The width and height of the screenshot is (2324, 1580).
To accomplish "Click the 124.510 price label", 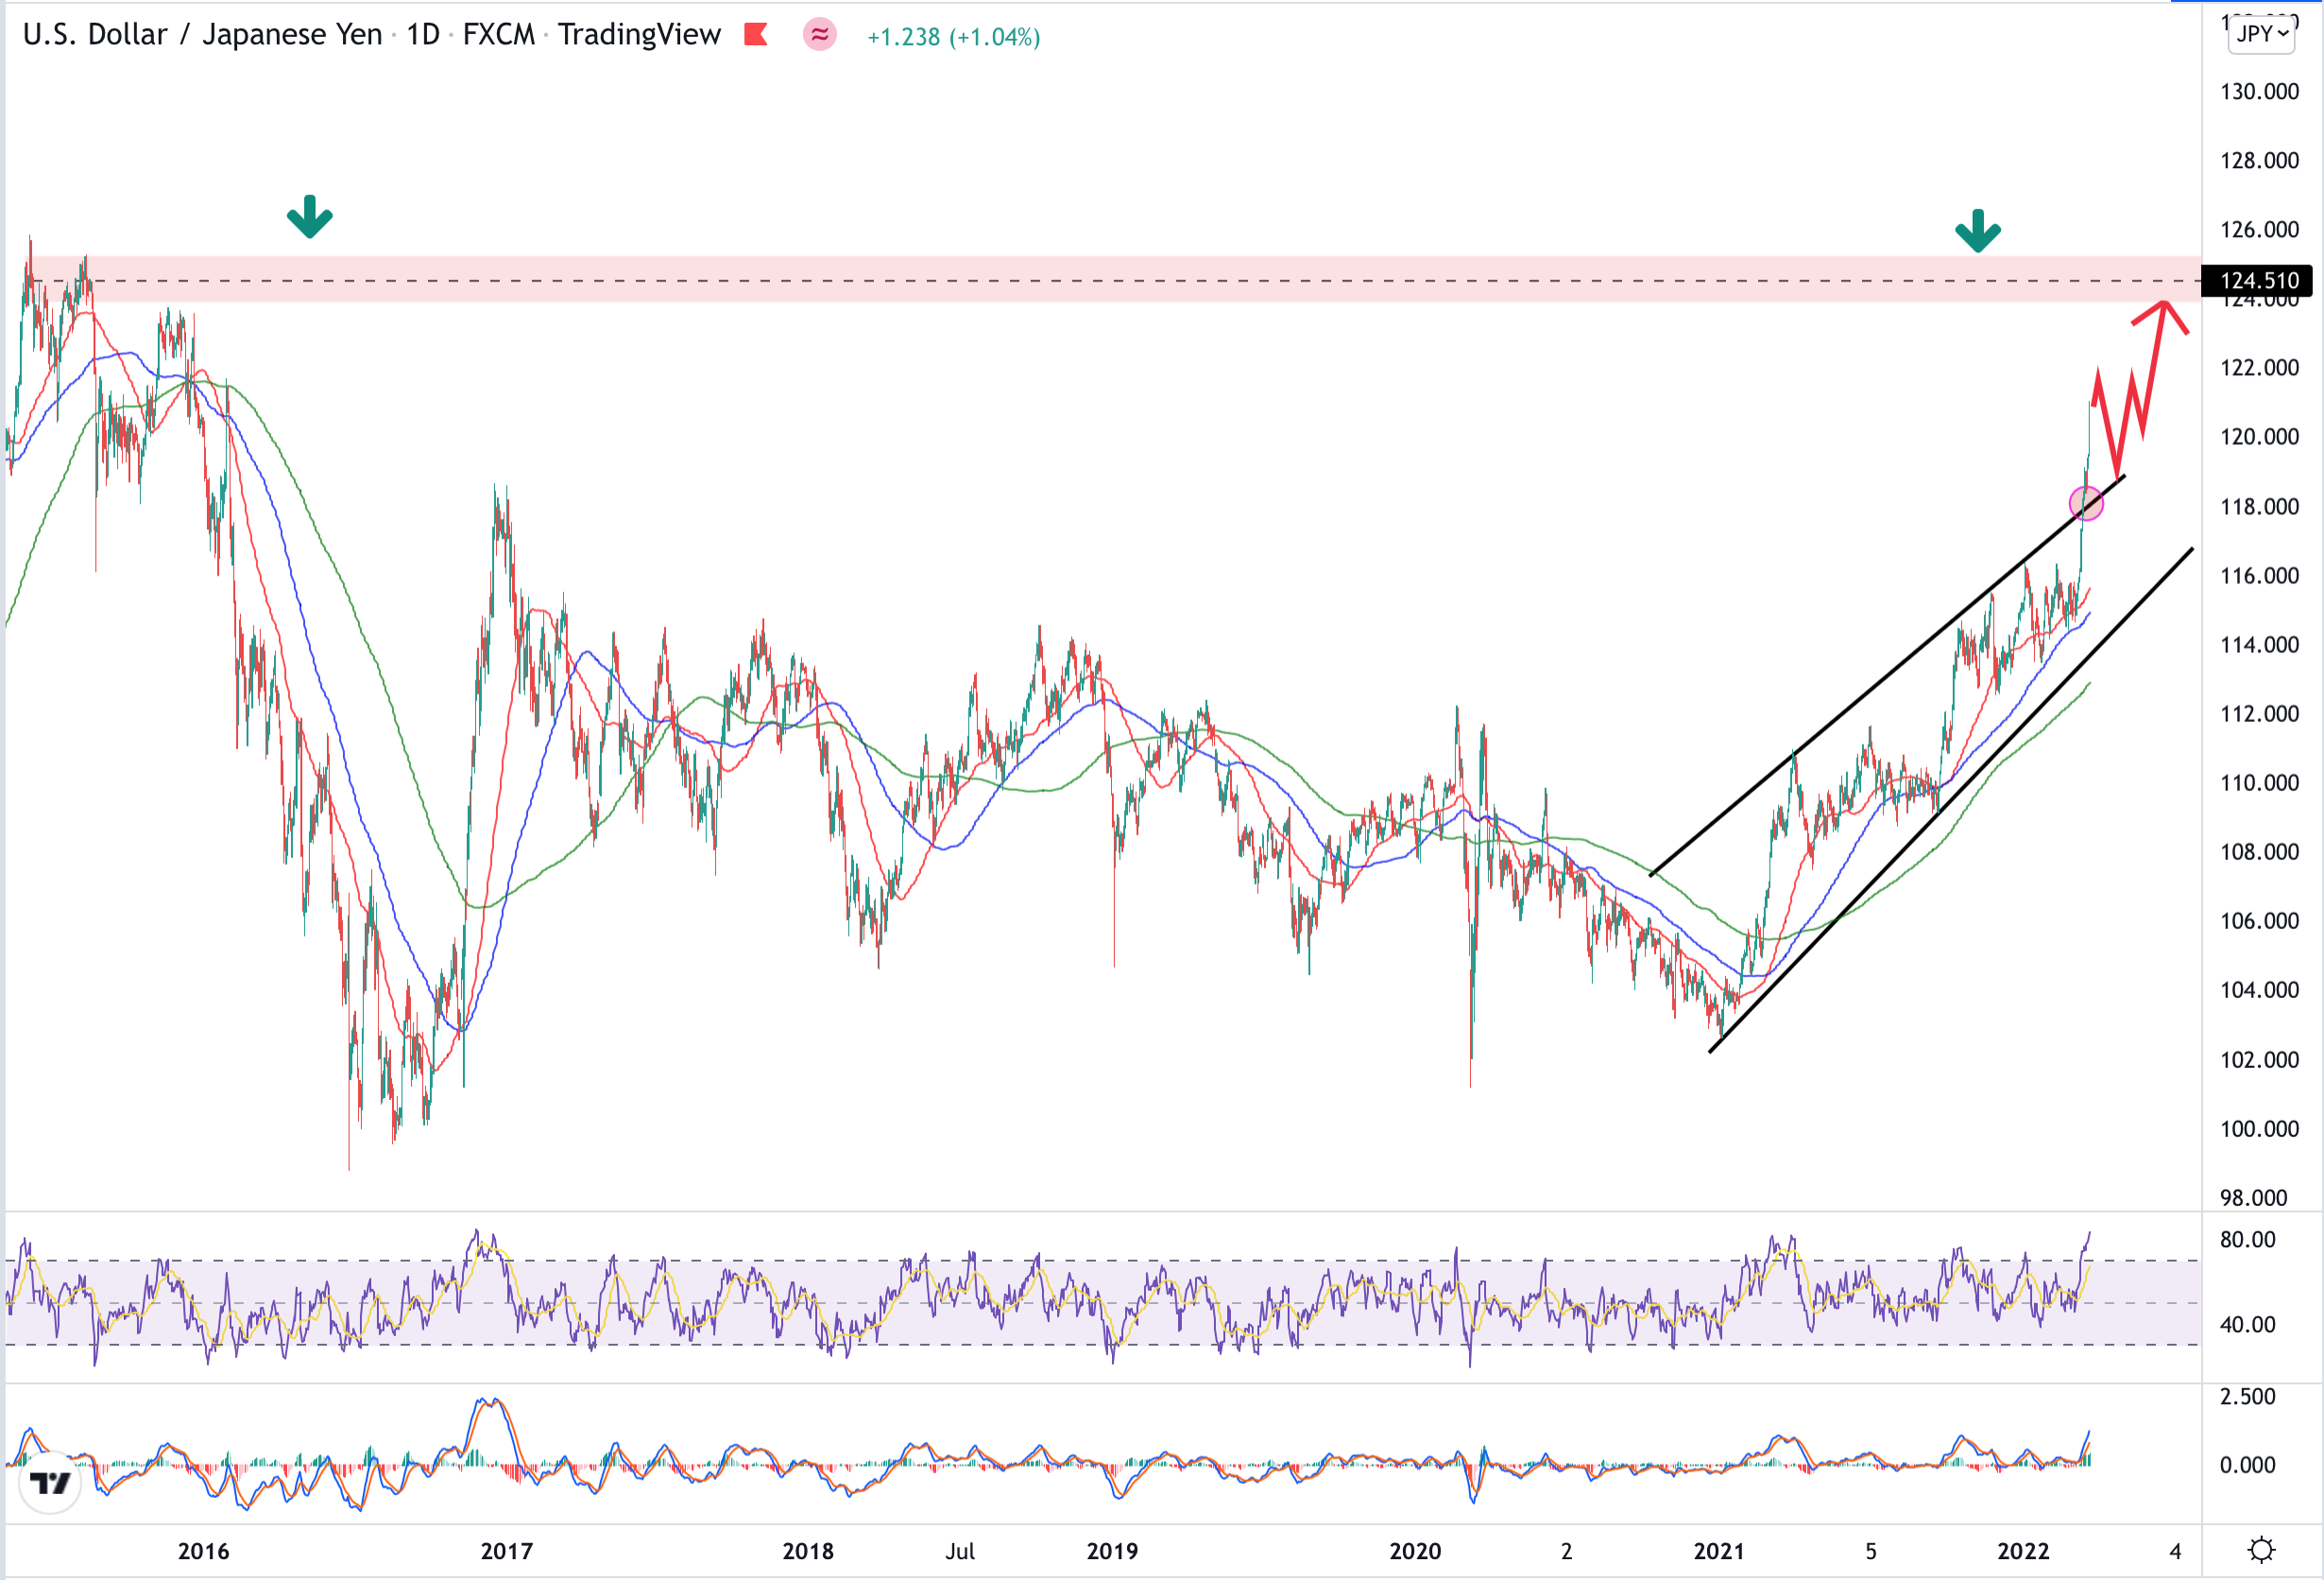I will [x=2259, y=281].
